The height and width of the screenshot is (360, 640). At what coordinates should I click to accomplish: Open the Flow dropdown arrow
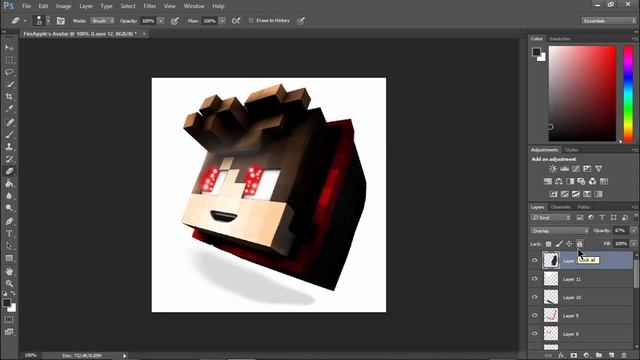[x=222, y=20]
